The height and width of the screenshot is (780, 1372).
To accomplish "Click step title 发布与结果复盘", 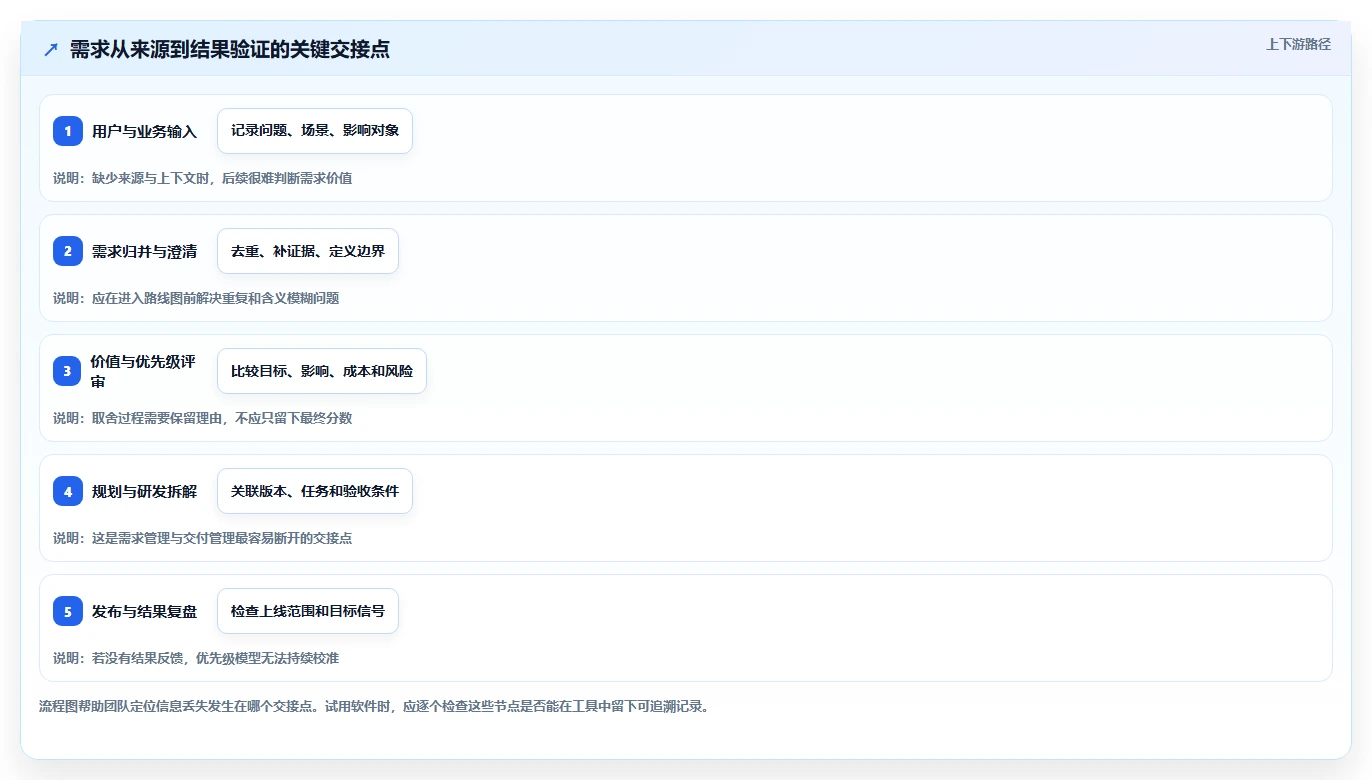I will [144, 611].
